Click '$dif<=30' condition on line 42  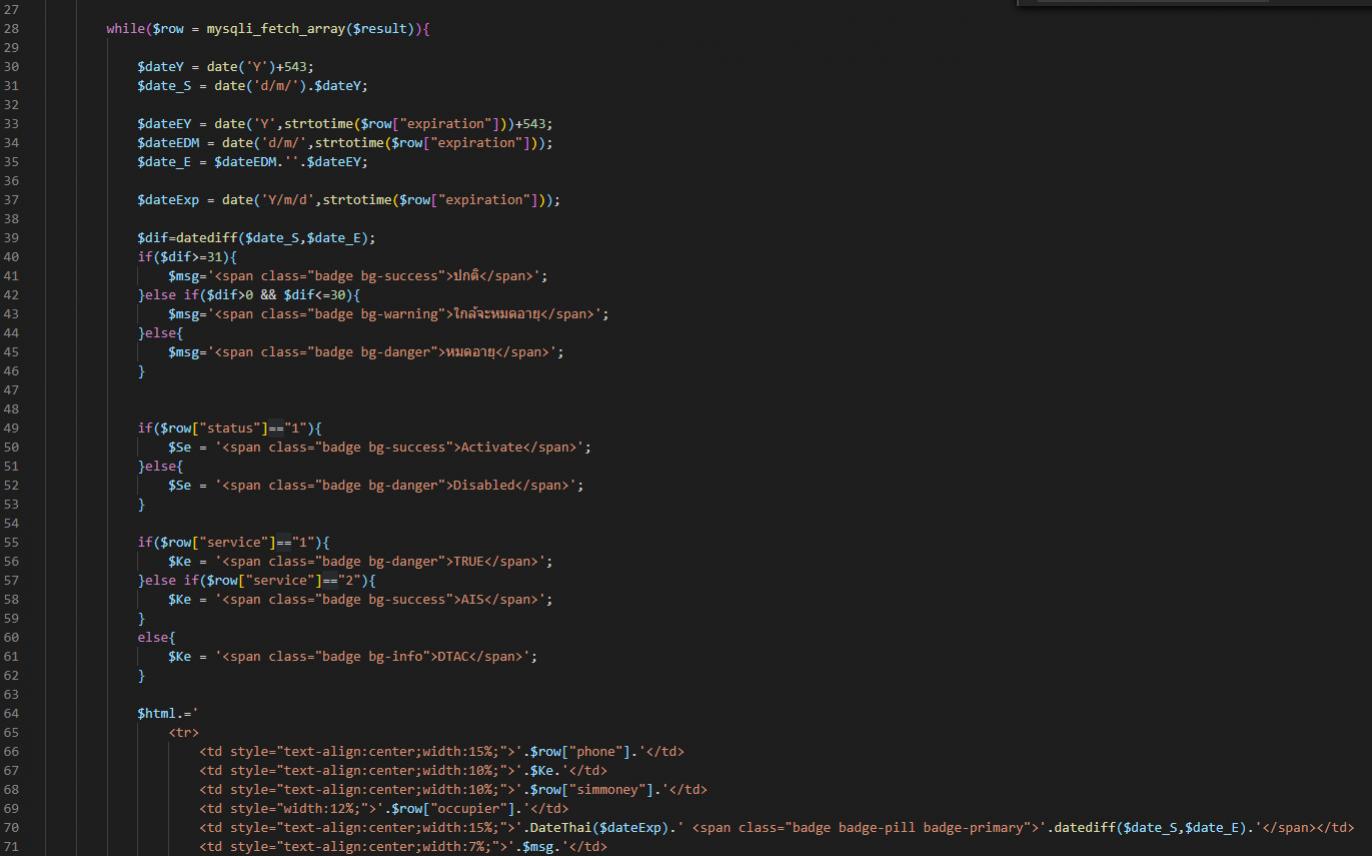318,295
